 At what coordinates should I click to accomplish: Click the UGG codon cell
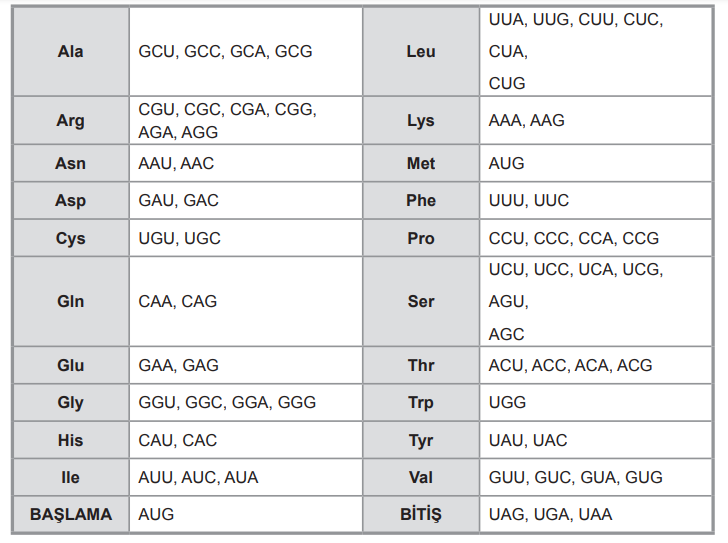point(596,402)
